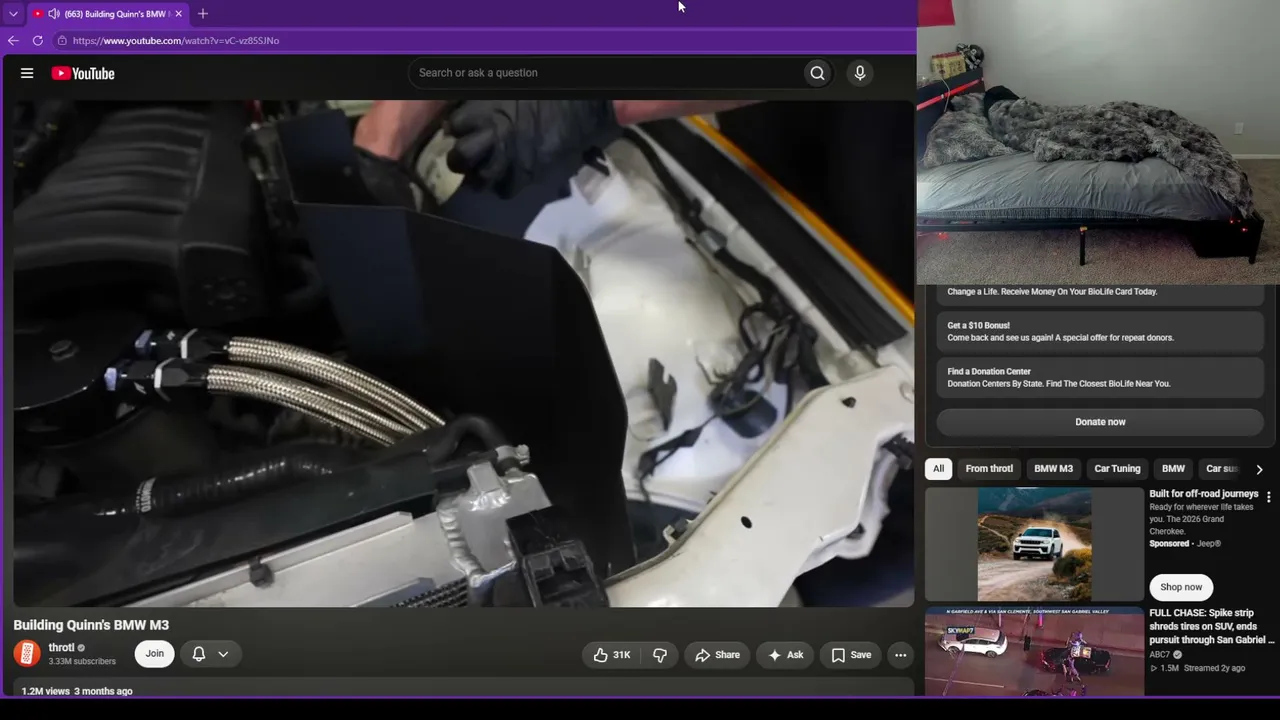Open the FULL CHASE video thumbnail
This screenshot has height=720, width=1280.
pos(1034,651)
